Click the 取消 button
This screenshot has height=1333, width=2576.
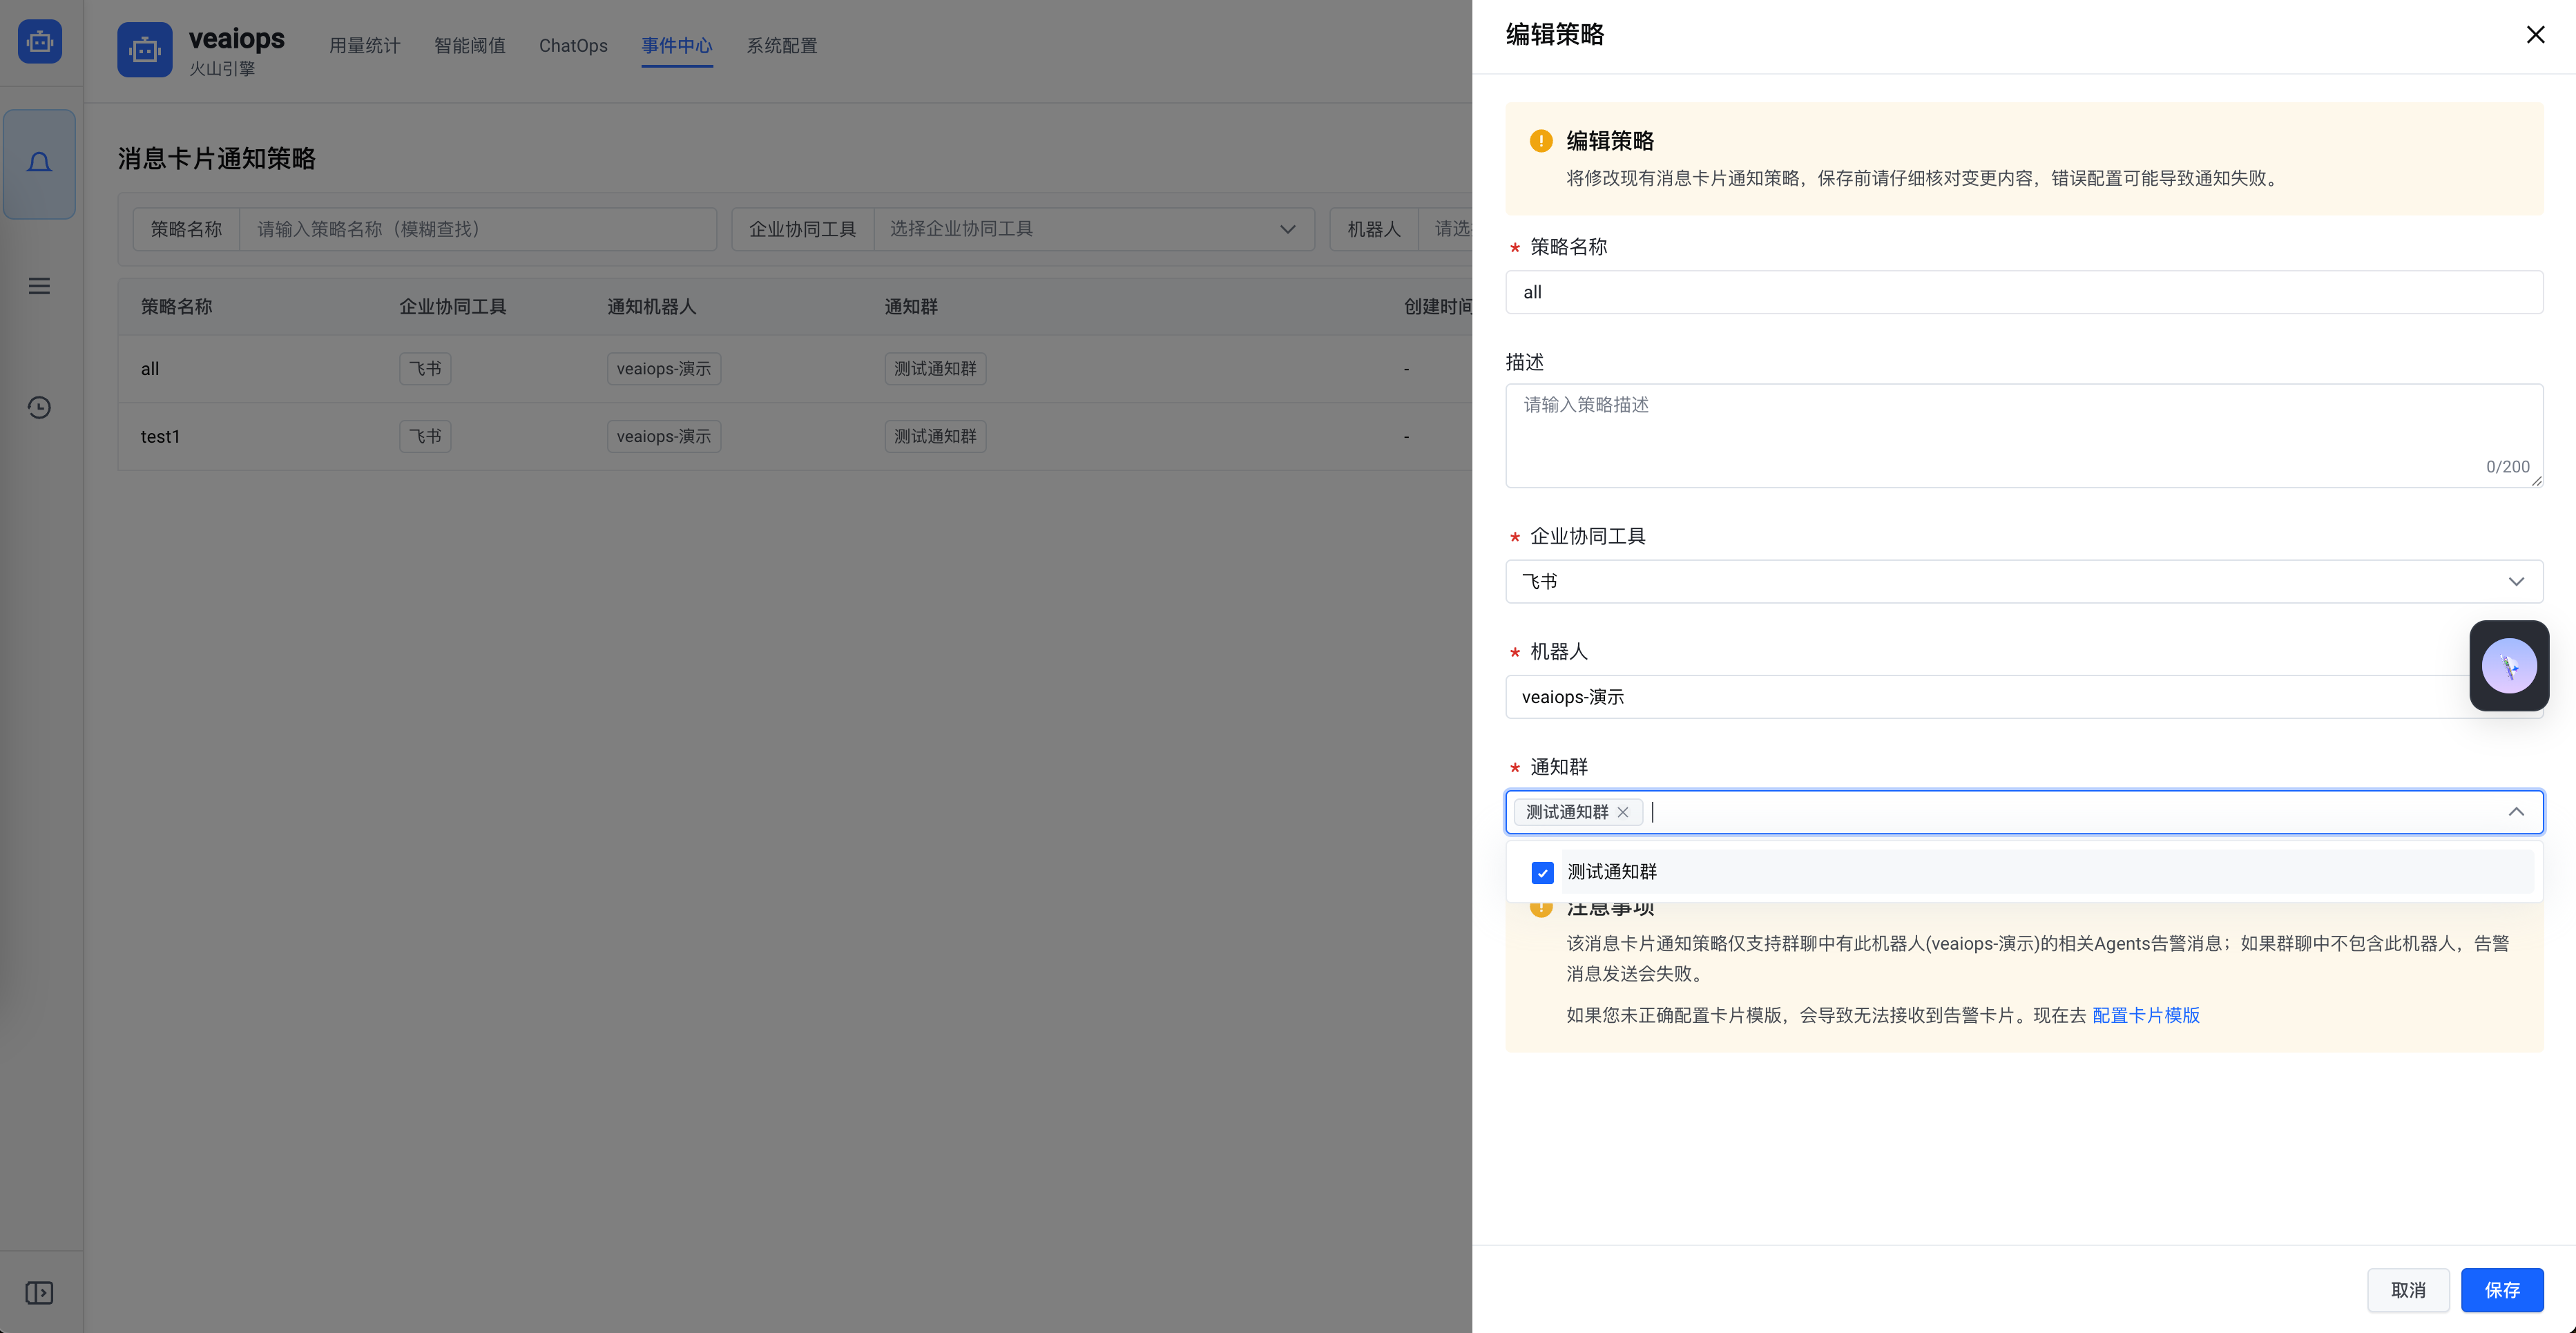point(2408,1290)
